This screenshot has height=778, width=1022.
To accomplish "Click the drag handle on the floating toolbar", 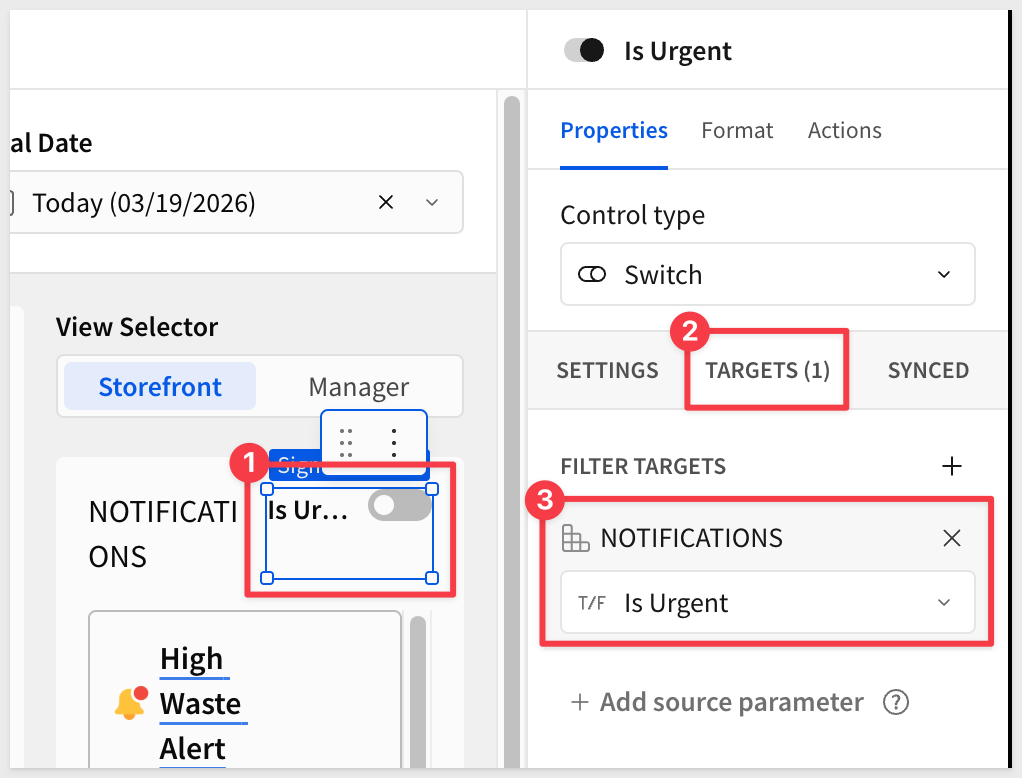I will 347,440.
